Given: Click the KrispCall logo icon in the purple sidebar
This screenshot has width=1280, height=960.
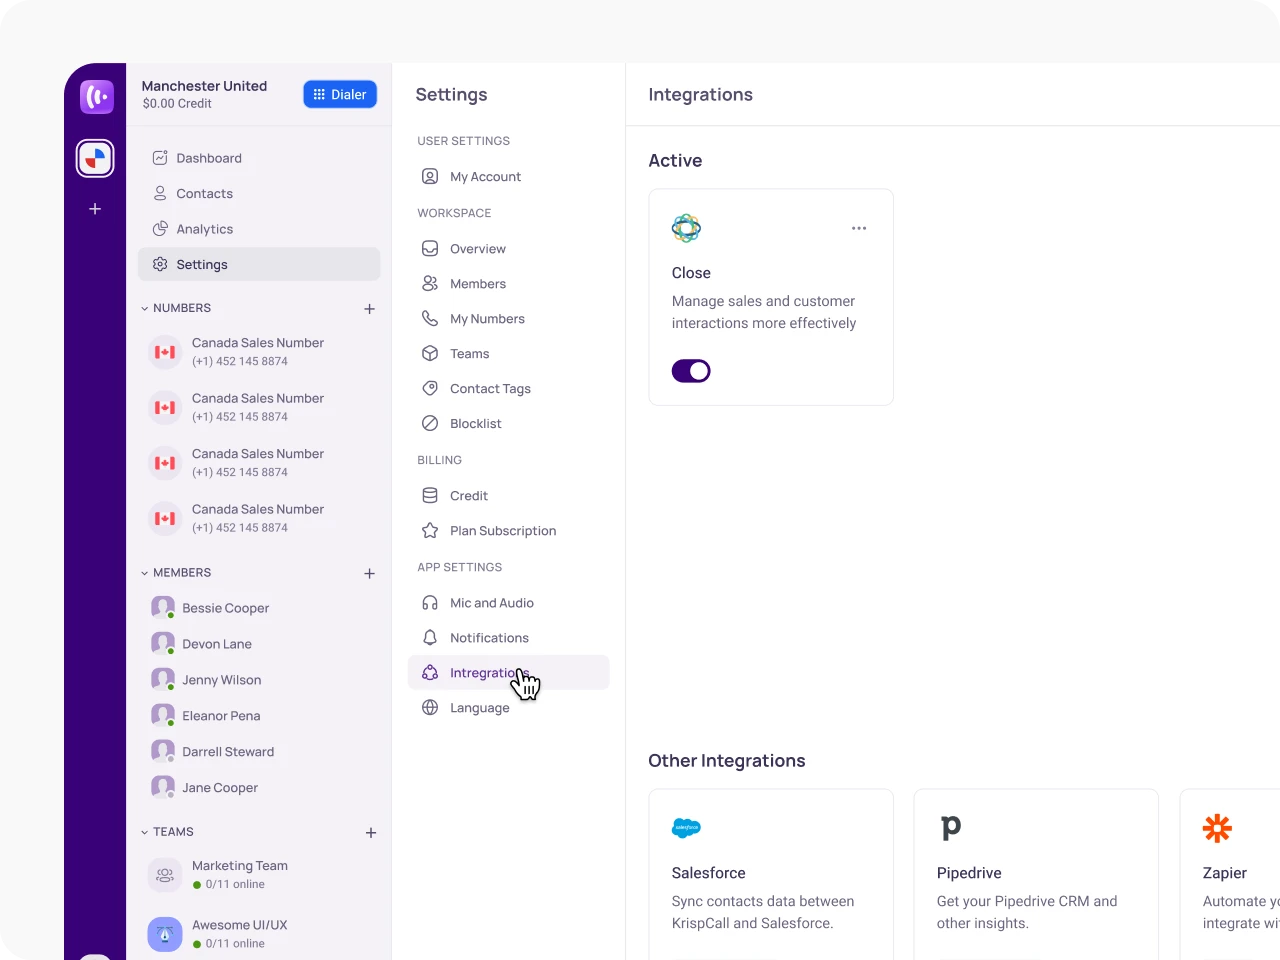Looking at the screenshot, I should [97, 97].
